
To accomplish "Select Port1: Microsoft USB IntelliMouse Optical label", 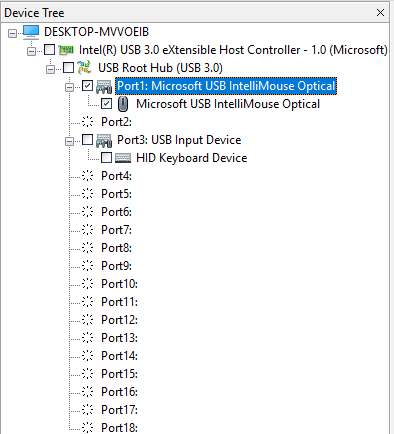I will (226, 86).
